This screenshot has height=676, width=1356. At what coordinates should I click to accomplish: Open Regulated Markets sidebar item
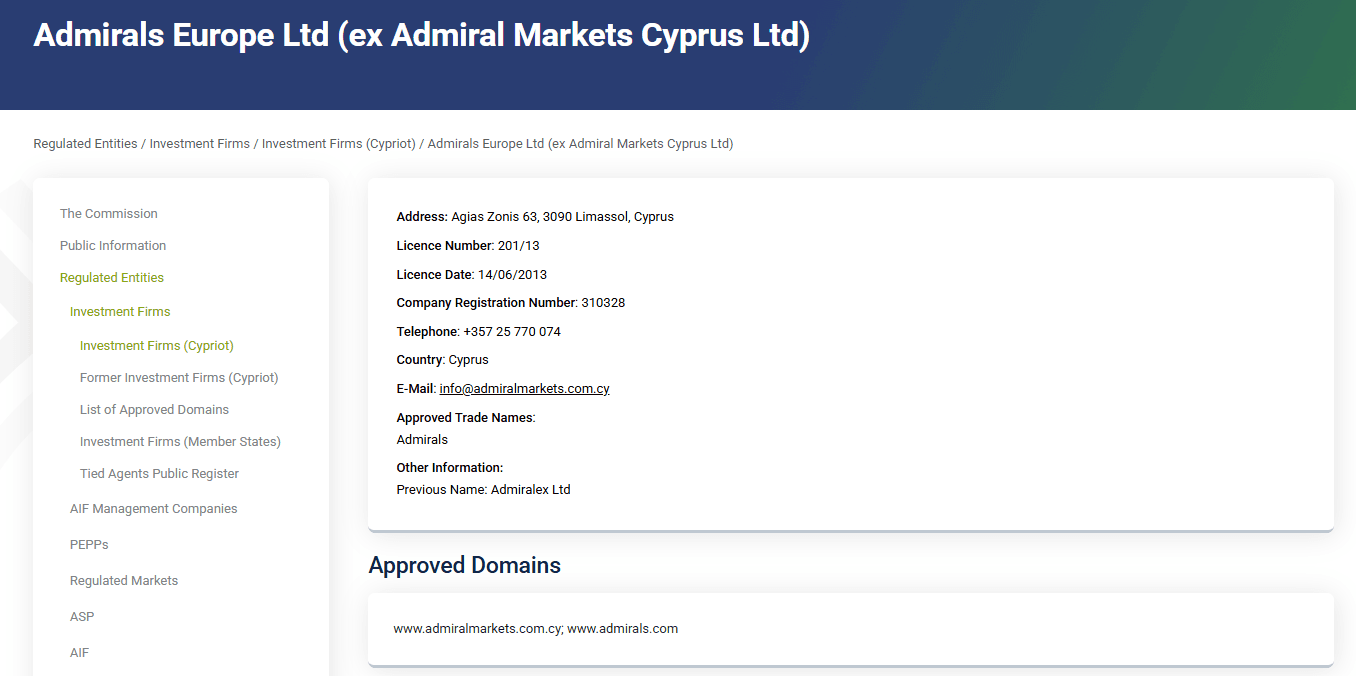[x=124, y=581]
